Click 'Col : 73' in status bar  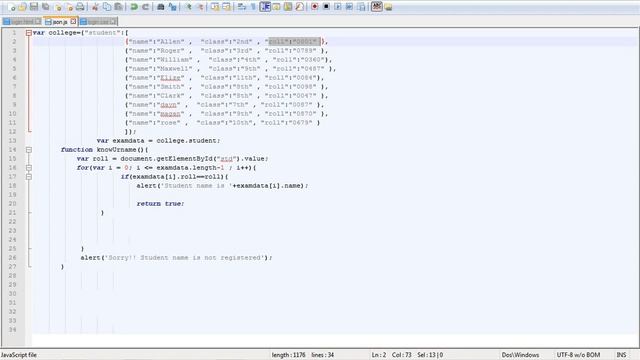click(402, 355)
